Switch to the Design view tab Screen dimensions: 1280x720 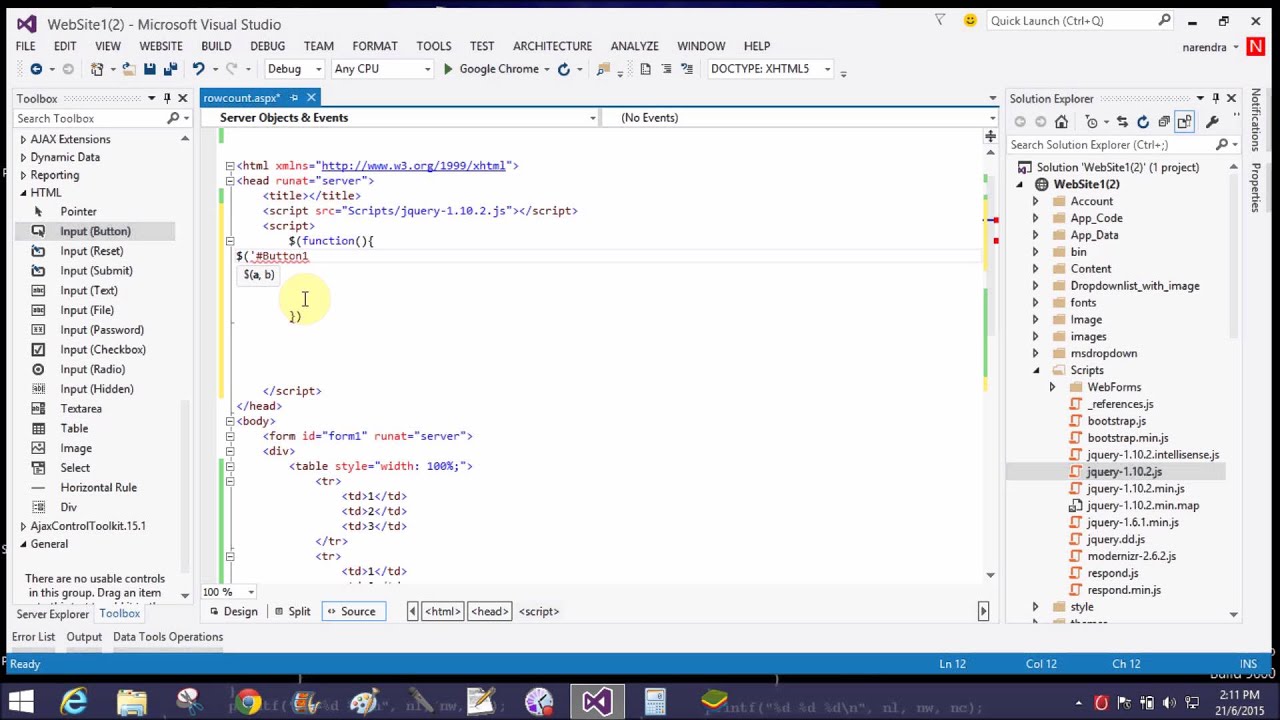(x=233, y=612)
